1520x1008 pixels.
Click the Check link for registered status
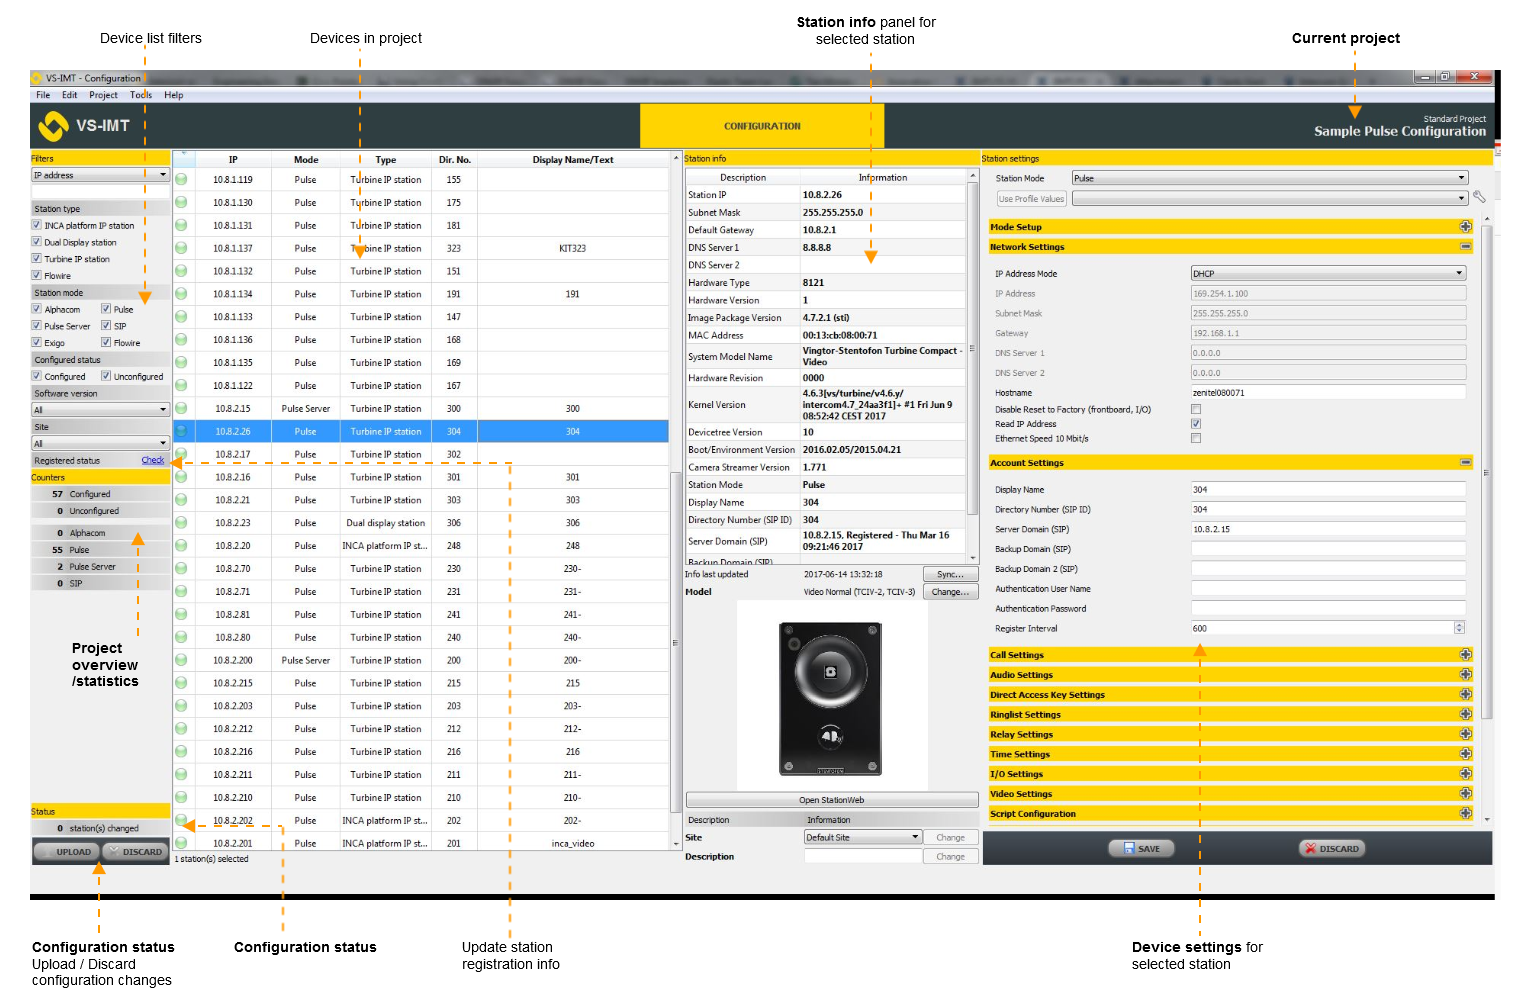pyautogui.click(x=153, y=460)
